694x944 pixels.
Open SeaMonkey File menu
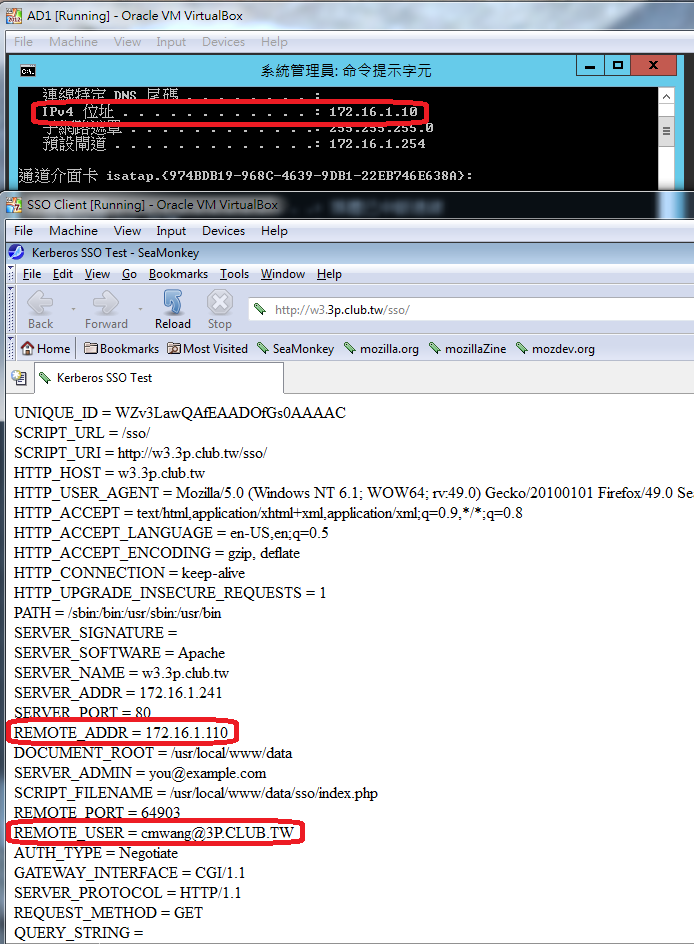32,274
